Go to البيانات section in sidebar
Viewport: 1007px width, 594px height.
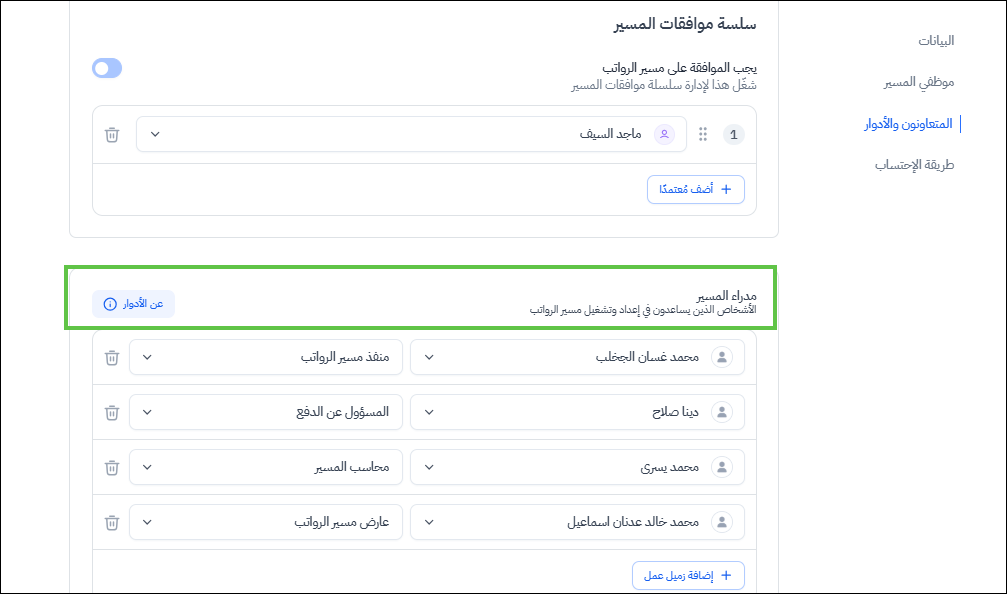pos(936,41)
